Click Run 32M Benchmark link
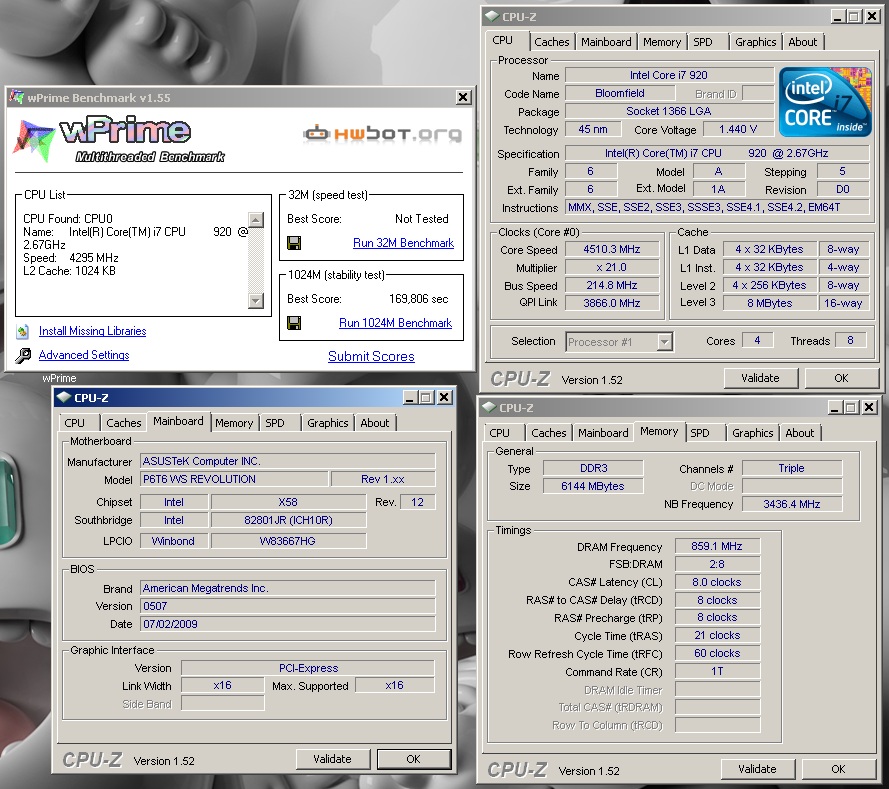The height and width of the screenshot is (789, 889). pos(403,243)
